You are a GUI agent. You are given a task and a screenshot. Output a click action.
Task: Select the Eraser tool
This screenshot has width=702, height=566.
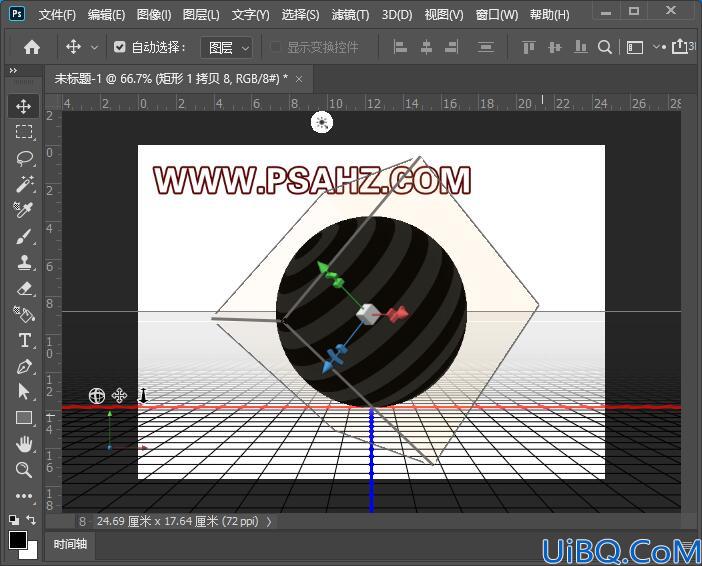[23, 288]
